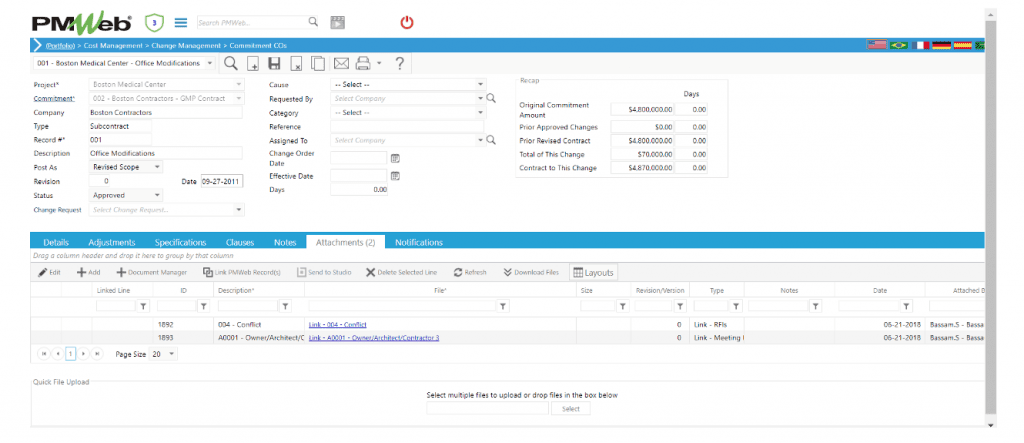1024x443 pixels.
Task: Click Delete Selected Line button
Action: [x=401, y=272]
